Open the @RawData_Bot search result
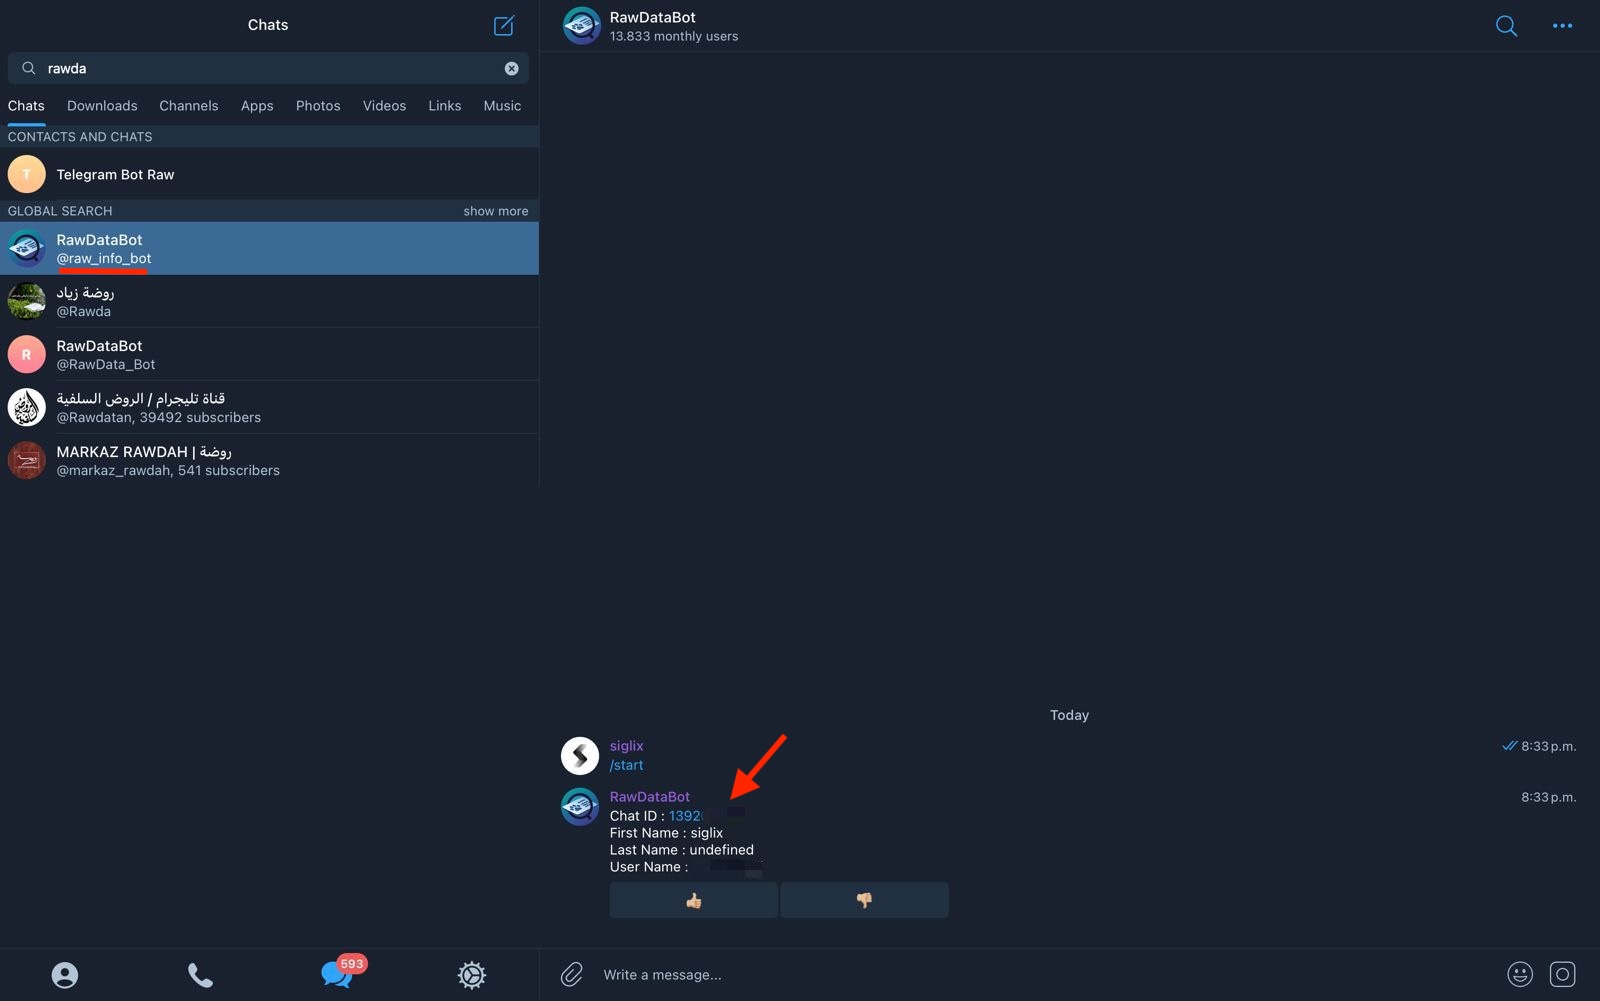 [269, 354]
